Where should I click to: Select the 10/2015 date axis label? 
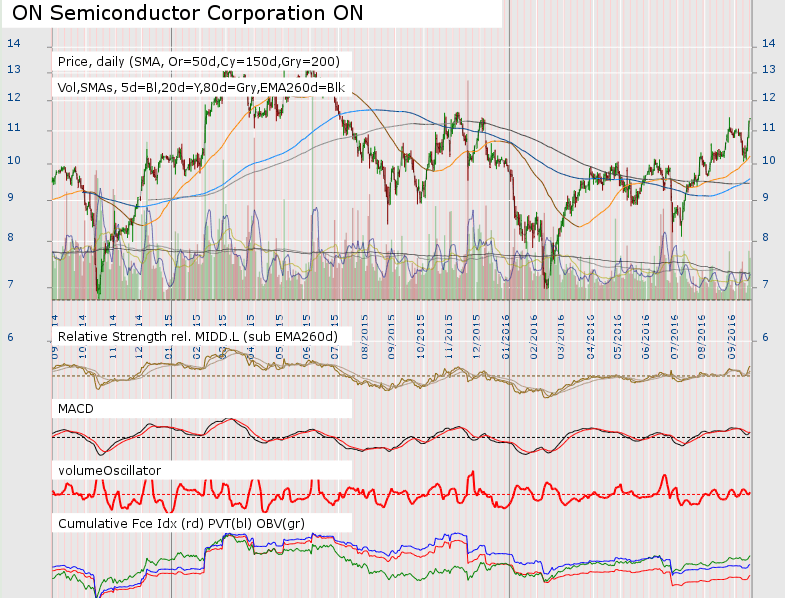(421, 337)
